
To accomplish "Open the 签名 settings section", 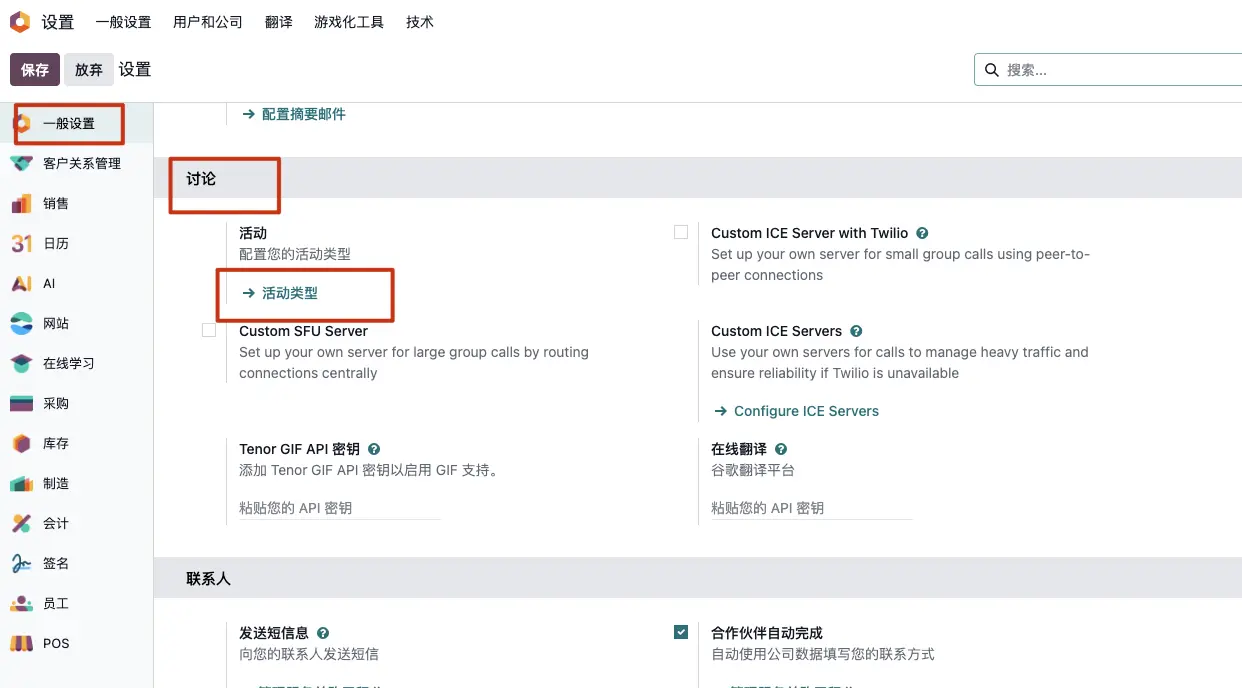I will click(x=55, y=563).
